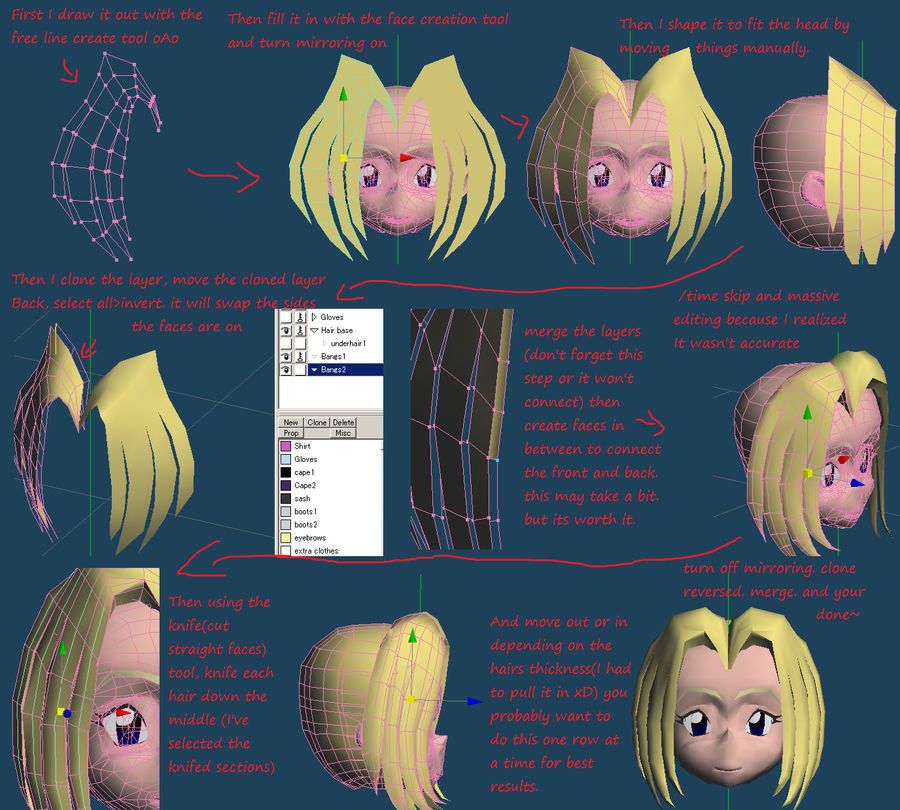
Task: Click the edit-lock figure icon beside Hair base
Action: 300,330
